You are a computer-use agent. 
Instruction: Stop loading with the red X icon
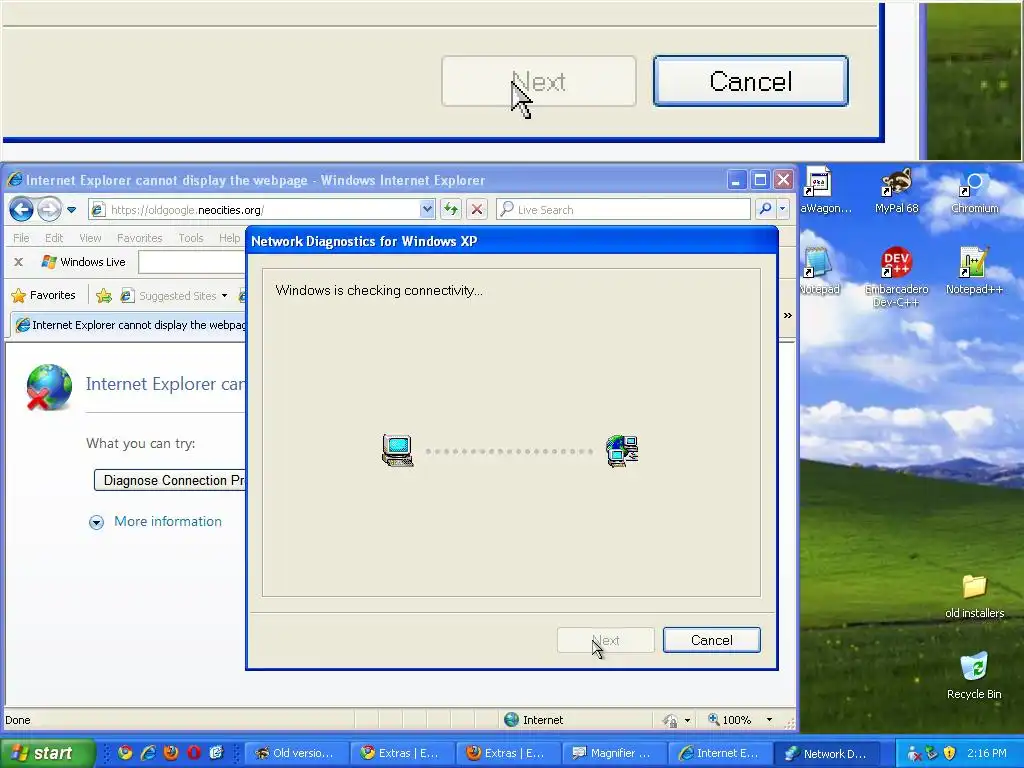[x=477, y=210]
